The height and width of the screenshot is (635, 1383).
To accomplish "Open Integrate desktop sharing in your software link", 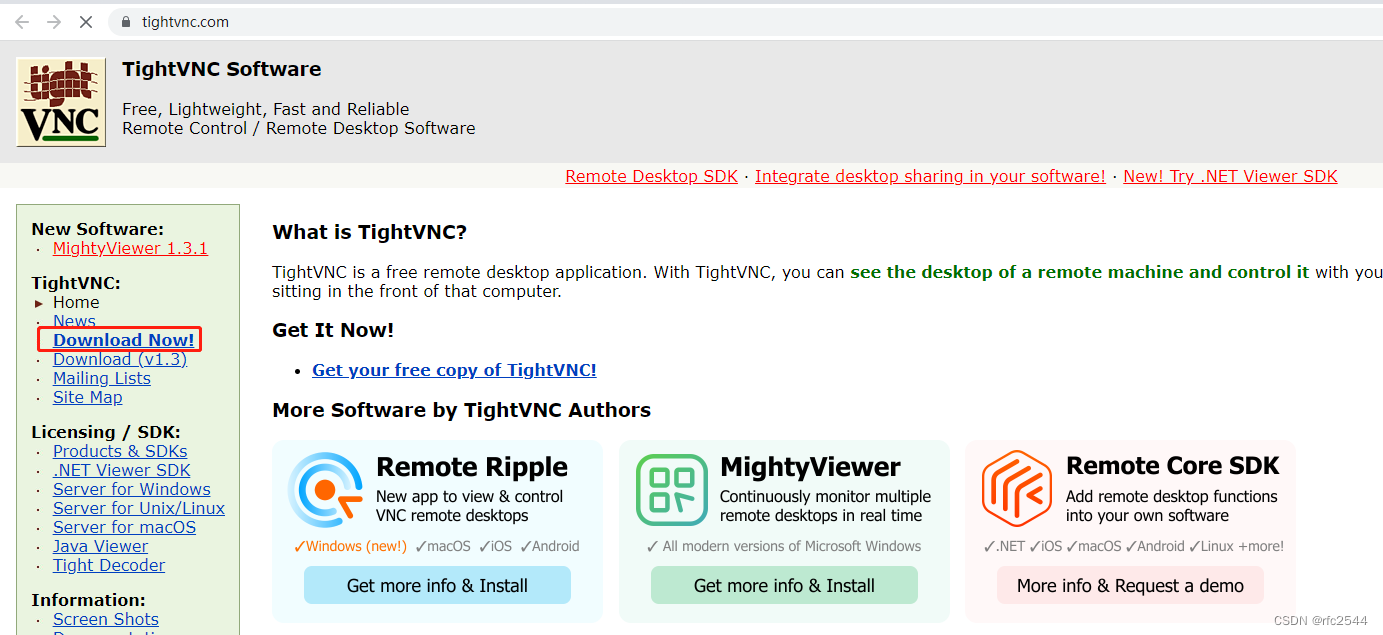I will [x=930, y=176].
